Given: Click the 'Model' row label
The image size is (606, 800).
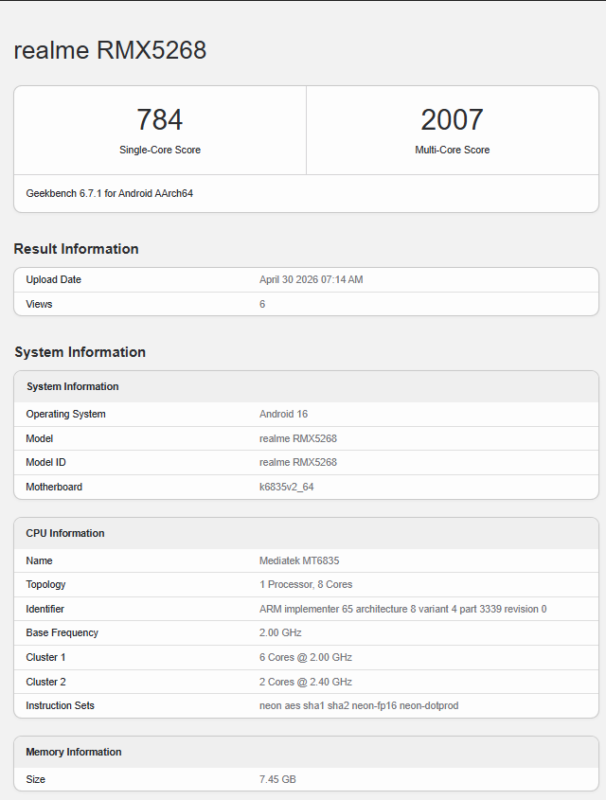Looking at the screenshot, I should [x=39, y=439].
